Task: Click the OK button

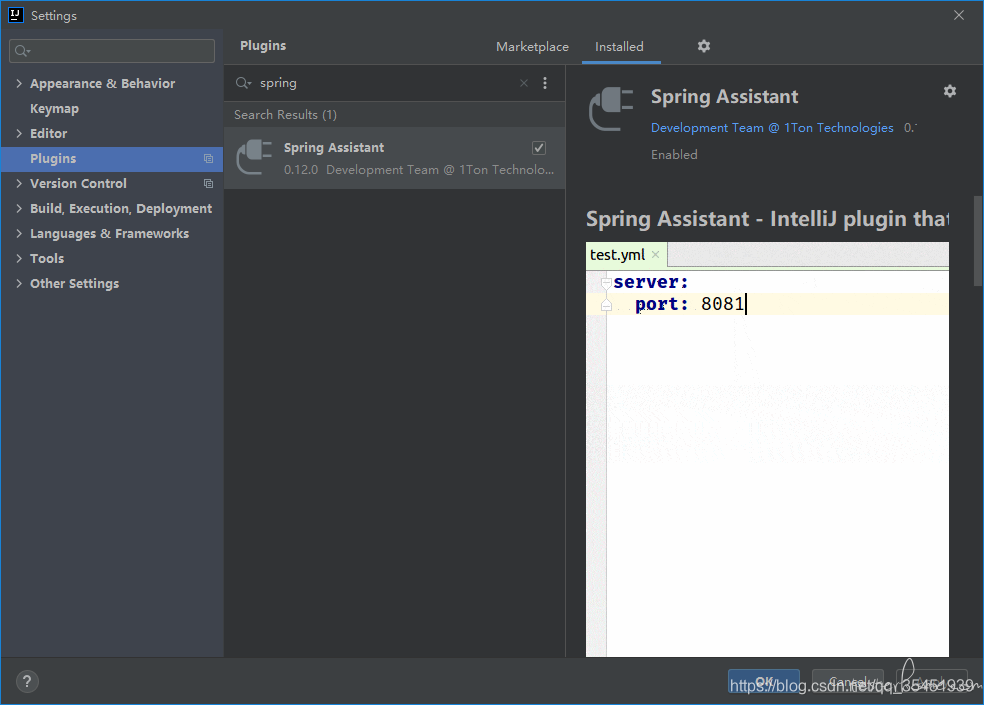Action: (764, 682)
